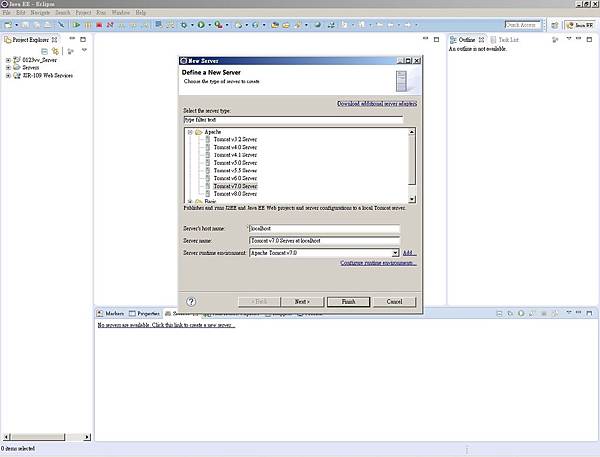The height and width of the screenshot is (457, 600).
Task: Open the Project menu
Action: (x=83, y=13)
